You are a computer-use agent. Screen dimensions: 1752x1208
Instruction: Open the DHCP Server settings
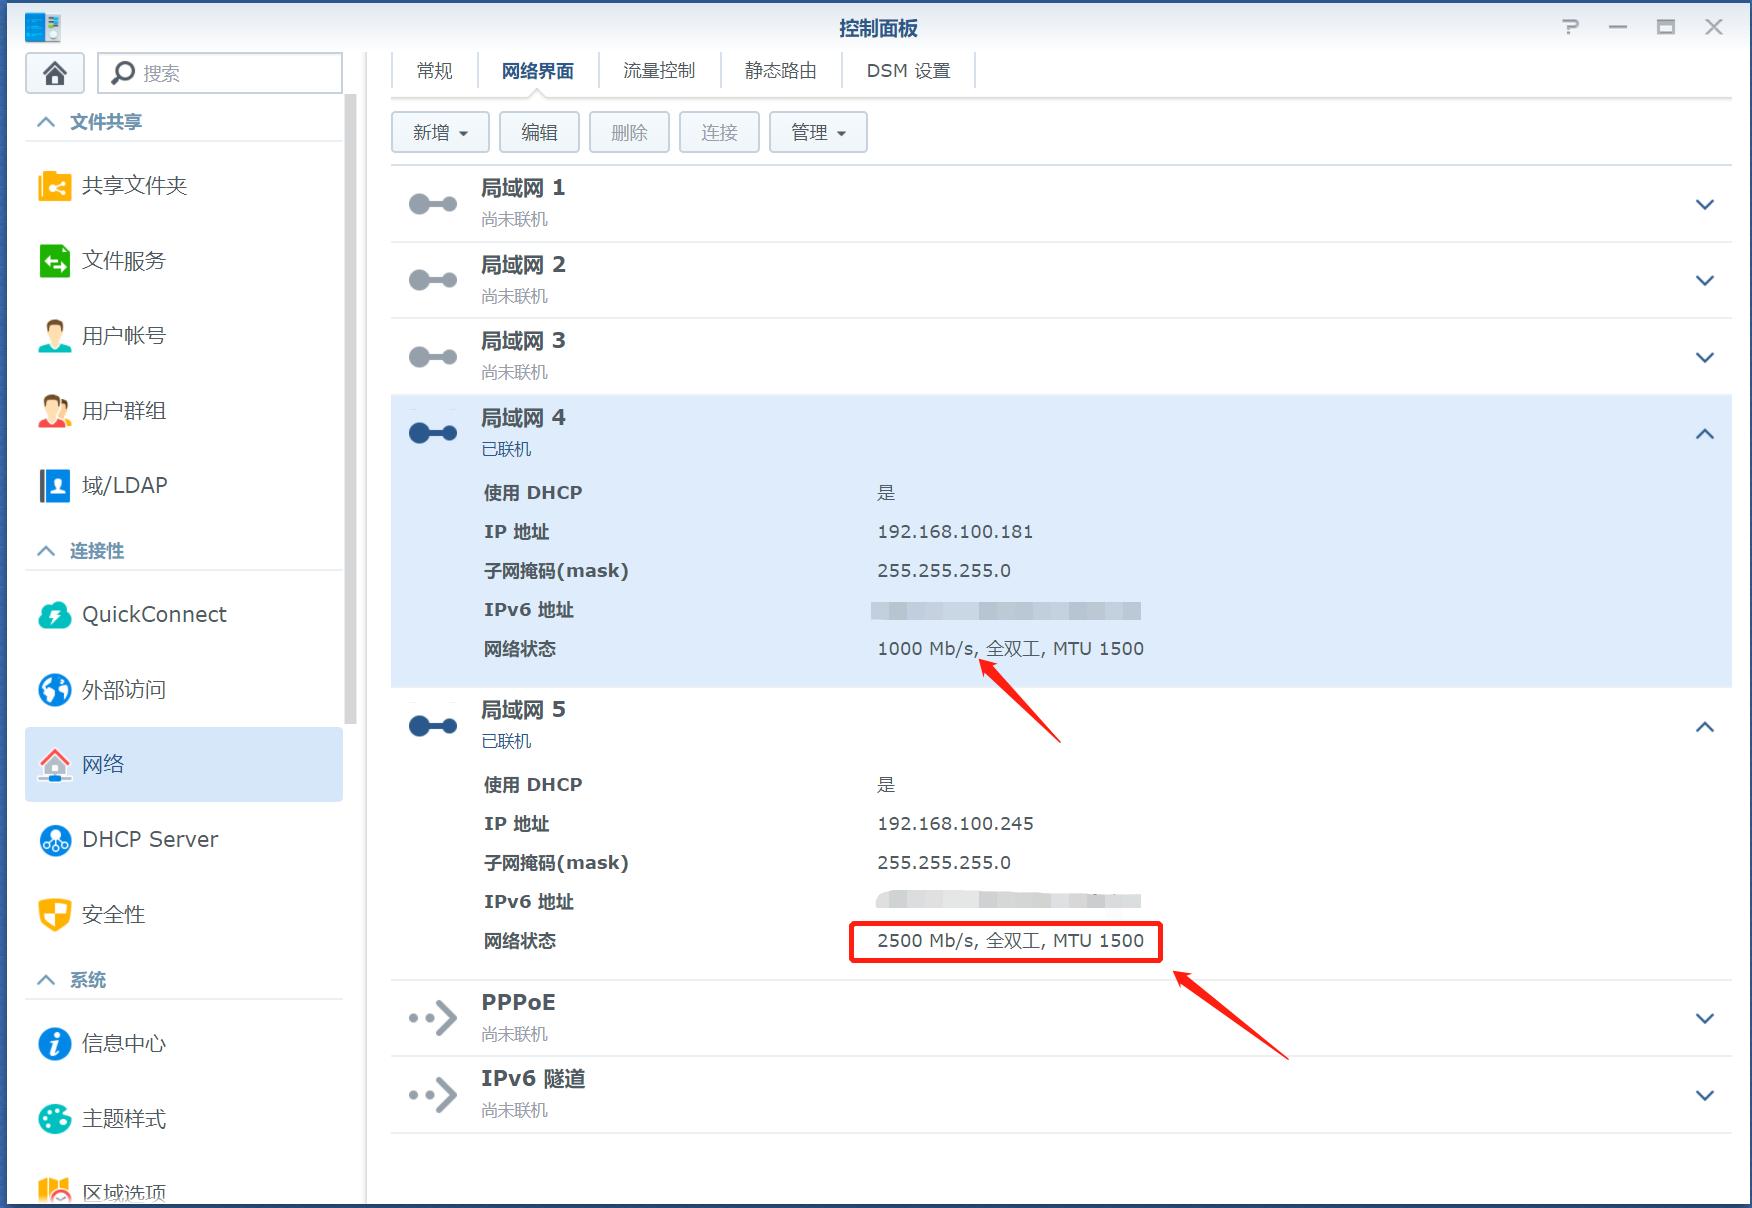[x=149, y=839]
